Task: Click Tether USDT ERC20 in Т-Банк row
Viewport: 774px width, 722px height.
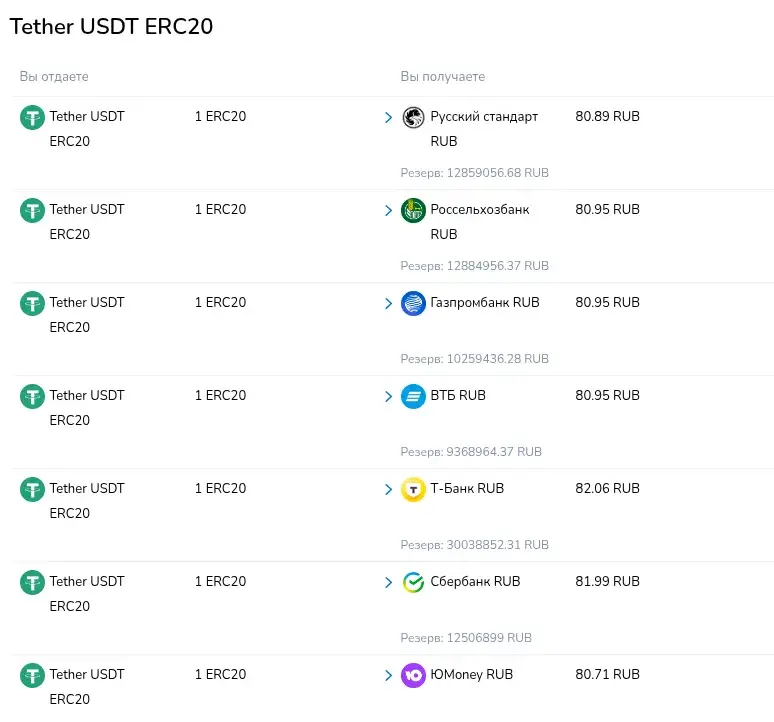Action: click(87, 500)
